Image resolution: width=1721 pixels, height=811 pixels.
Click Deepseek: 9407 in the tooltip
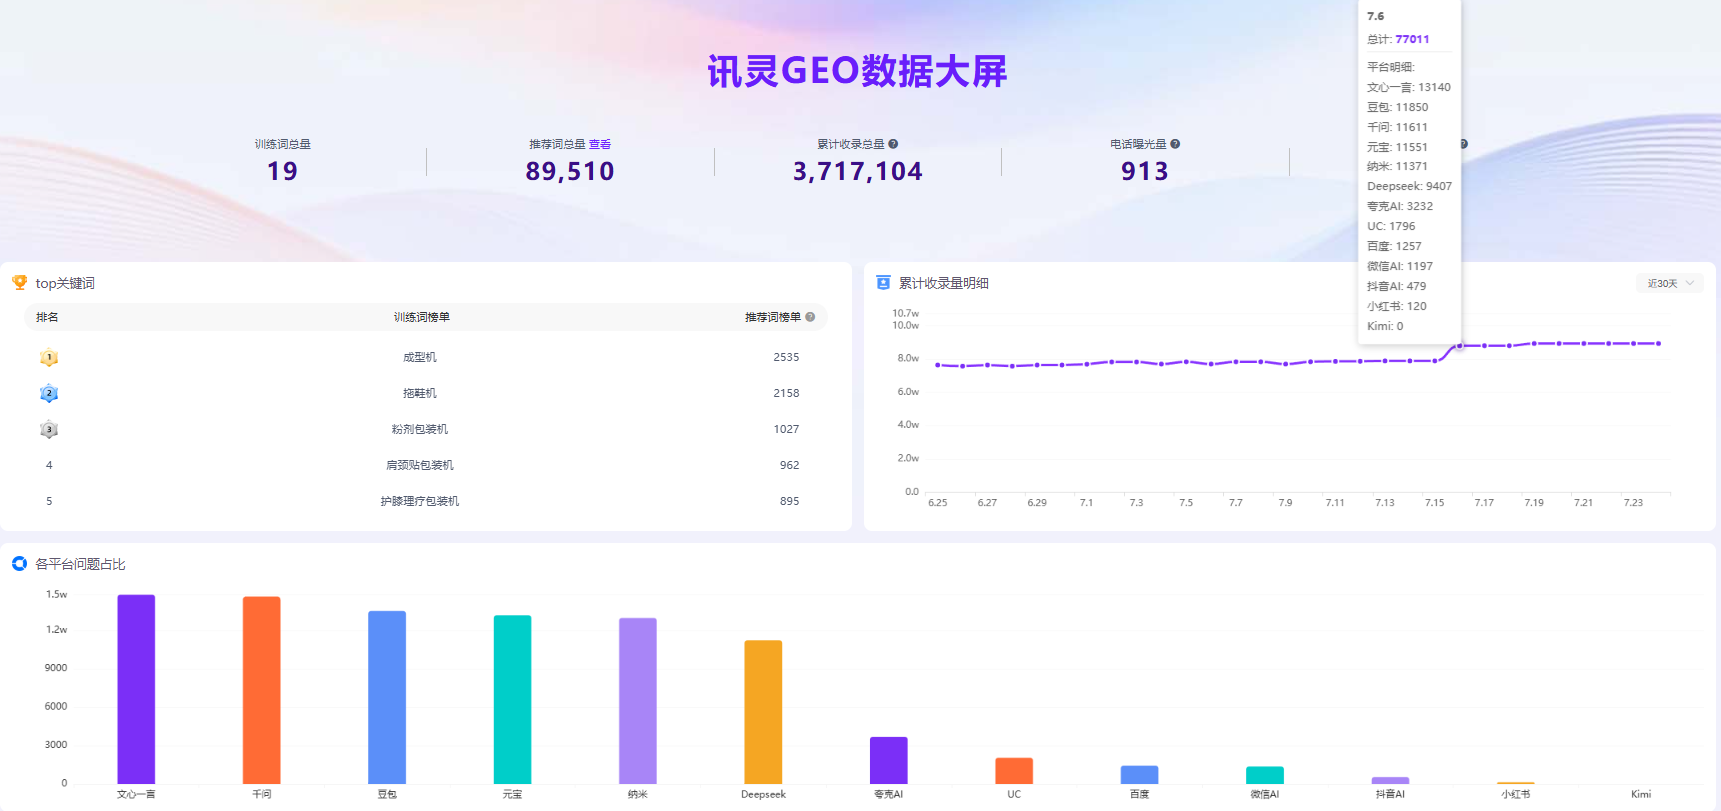click(x=1409, y=186)
